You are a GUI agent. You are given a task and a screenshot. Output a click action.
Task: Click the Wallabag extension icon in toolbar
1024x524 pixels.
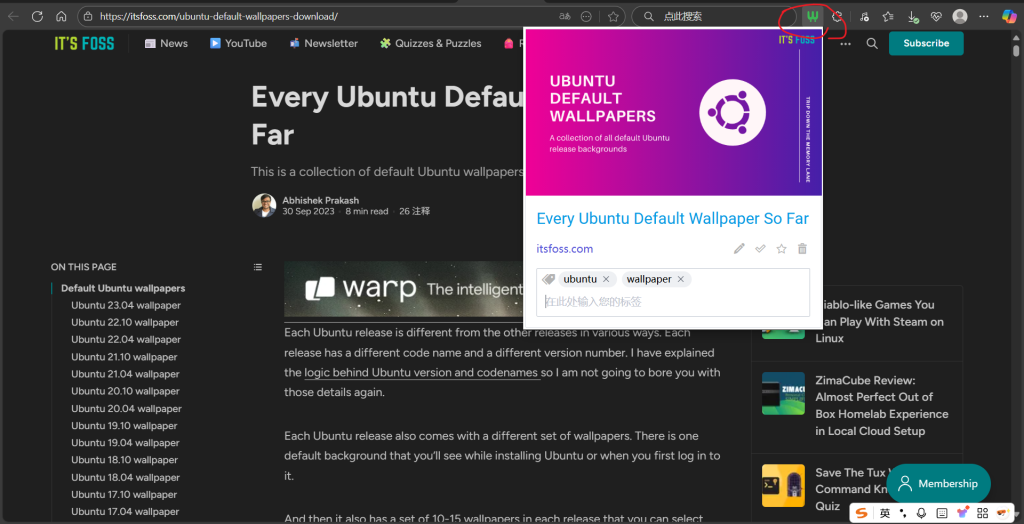tap(814, 17)
